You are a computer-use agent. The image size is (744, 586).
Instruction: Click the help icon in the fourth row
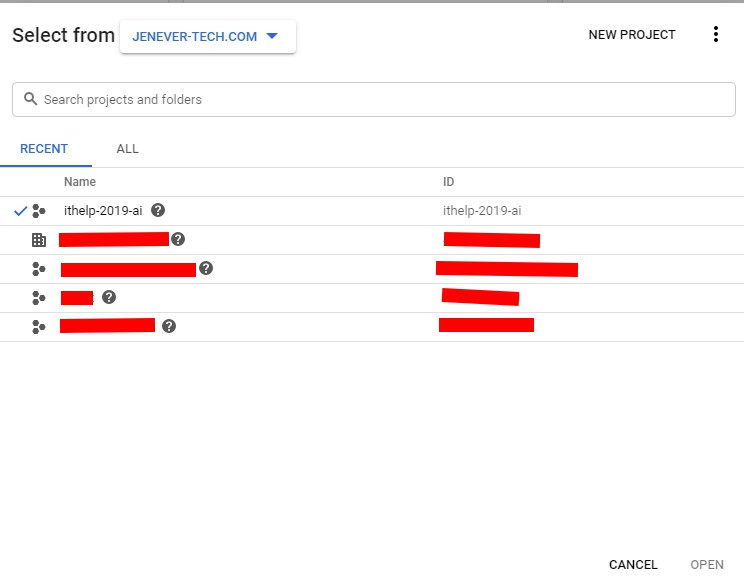[109, 297]
